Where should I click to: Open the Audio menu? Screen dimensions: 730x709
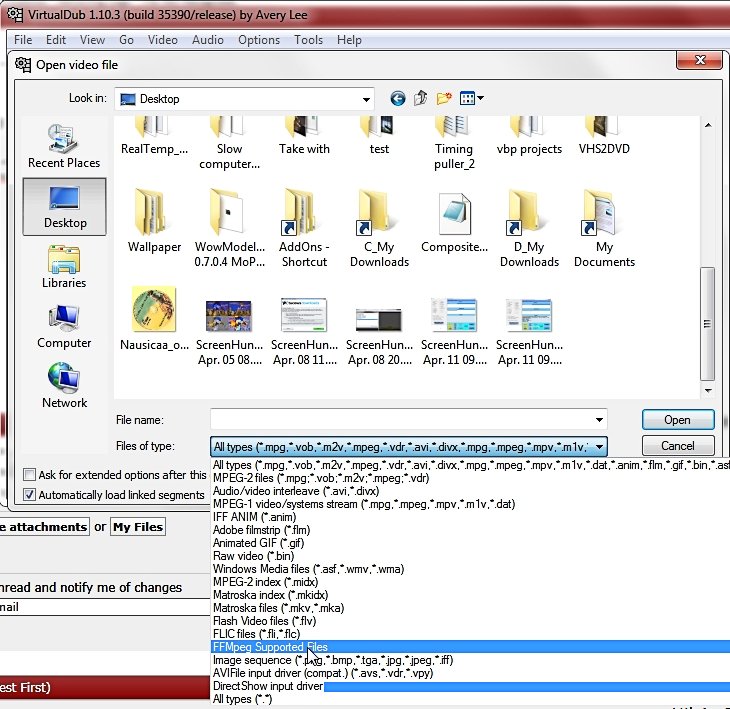(207, 40)
